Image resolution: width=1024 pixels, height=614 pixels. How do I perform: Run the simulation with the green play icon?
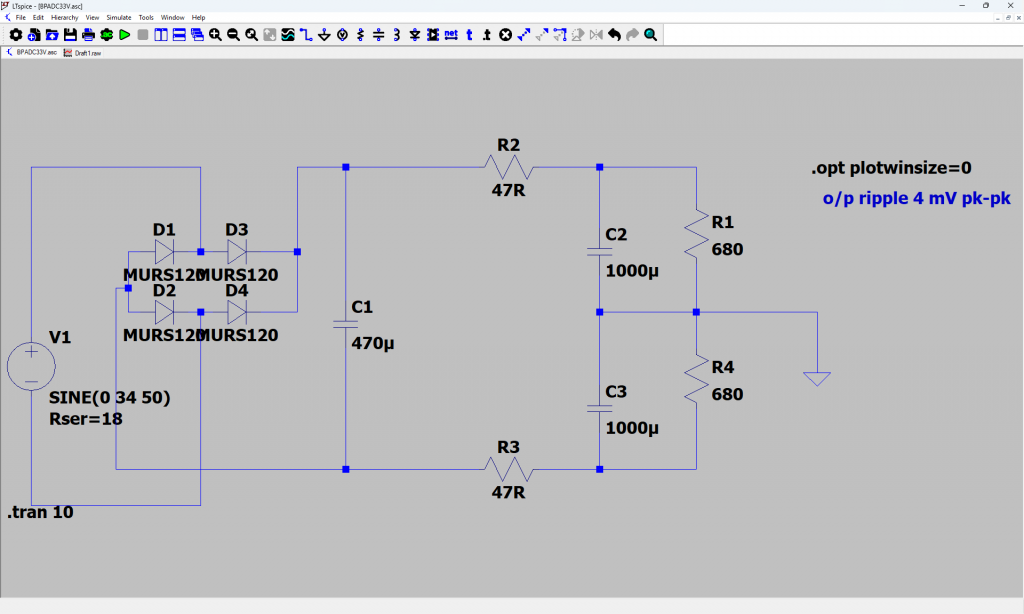pos(124,35)
